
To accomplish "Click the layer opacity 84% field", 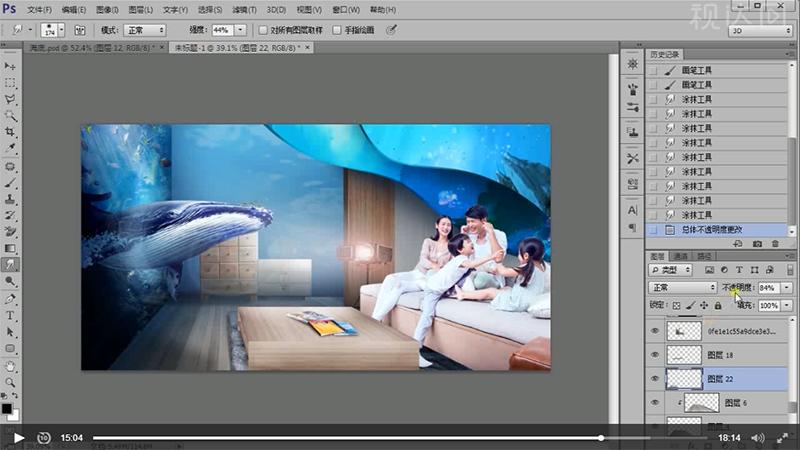I will 767,288.
